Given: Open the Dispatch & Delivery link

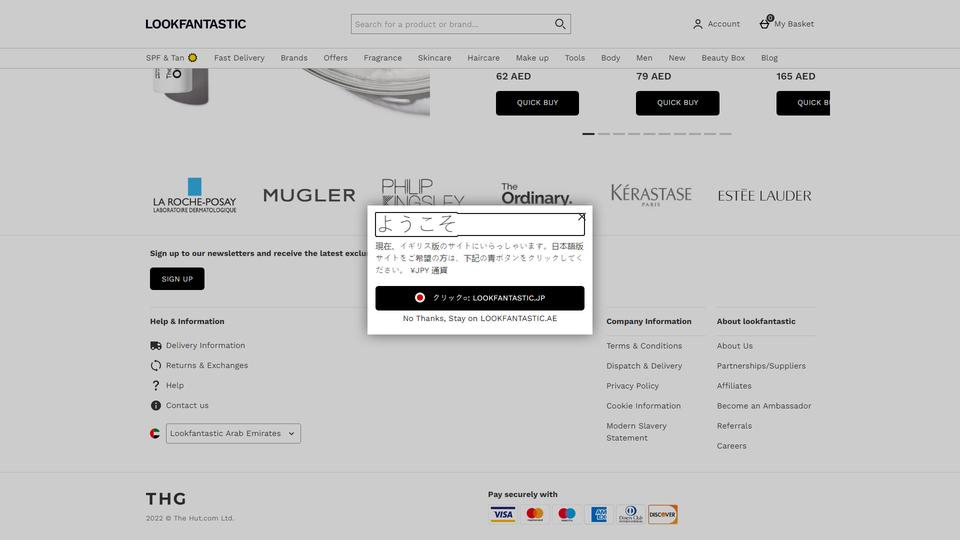Looking at the screenshot, I should coord(644,366).
